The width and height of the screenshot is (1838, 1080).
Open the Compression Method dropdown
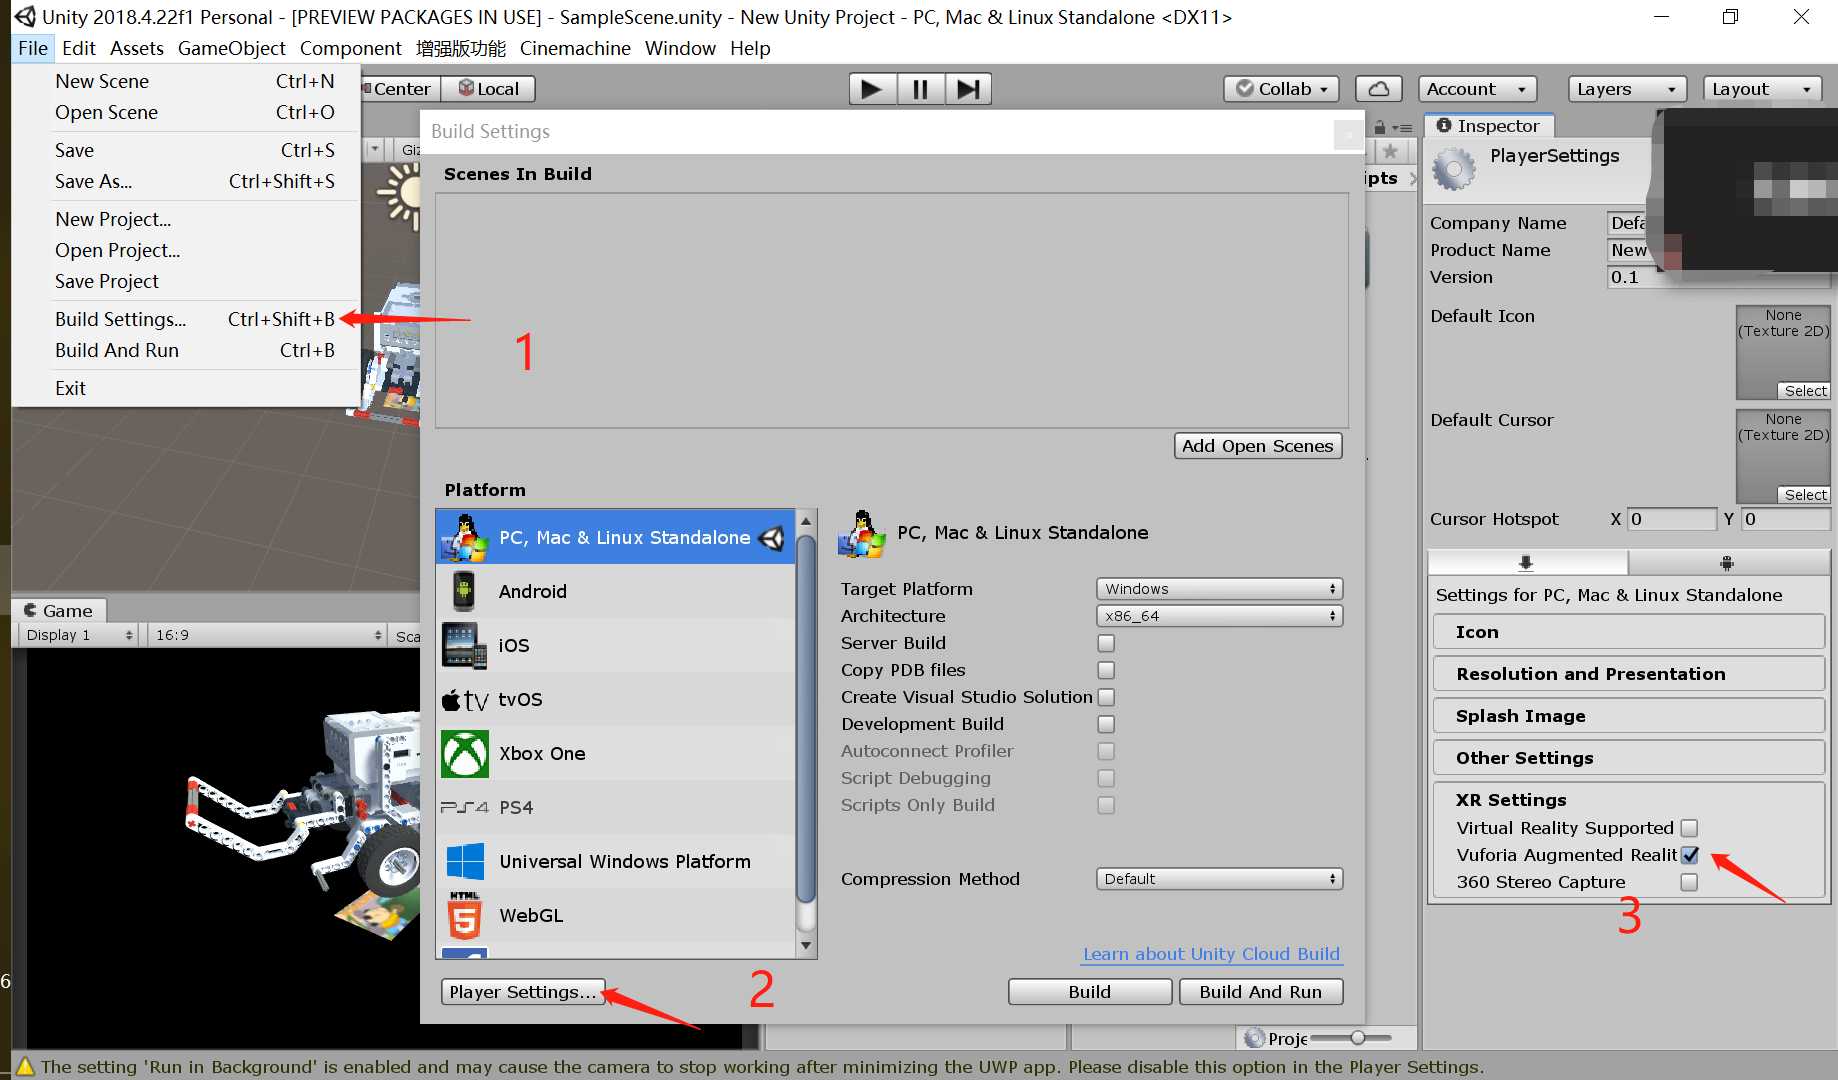[1219, 879]
